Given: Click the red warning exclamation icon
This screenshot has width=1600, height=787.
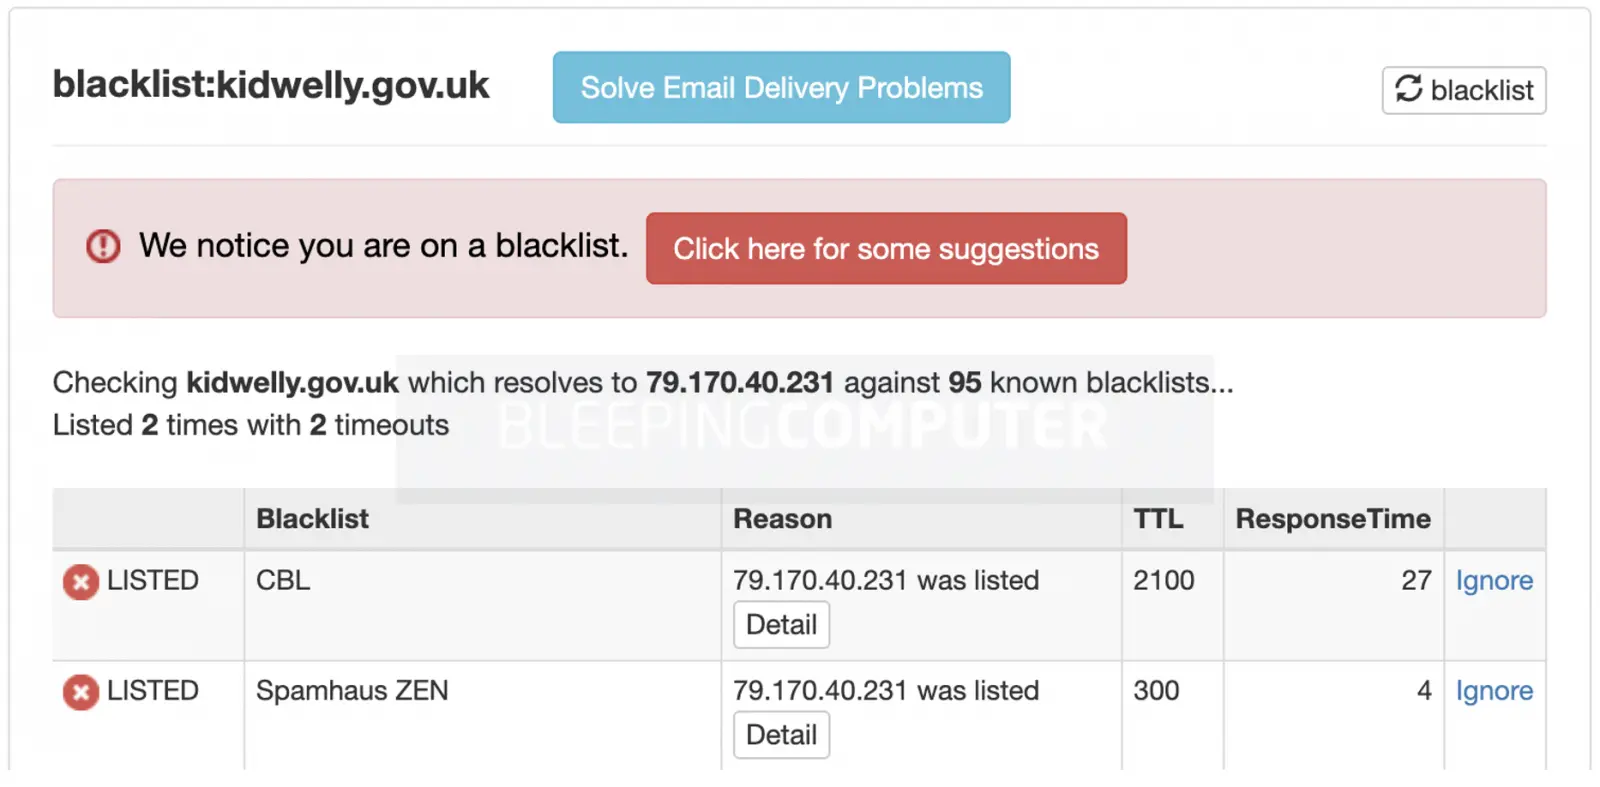Looking at the screenshot, I should (x=103, y=246).
